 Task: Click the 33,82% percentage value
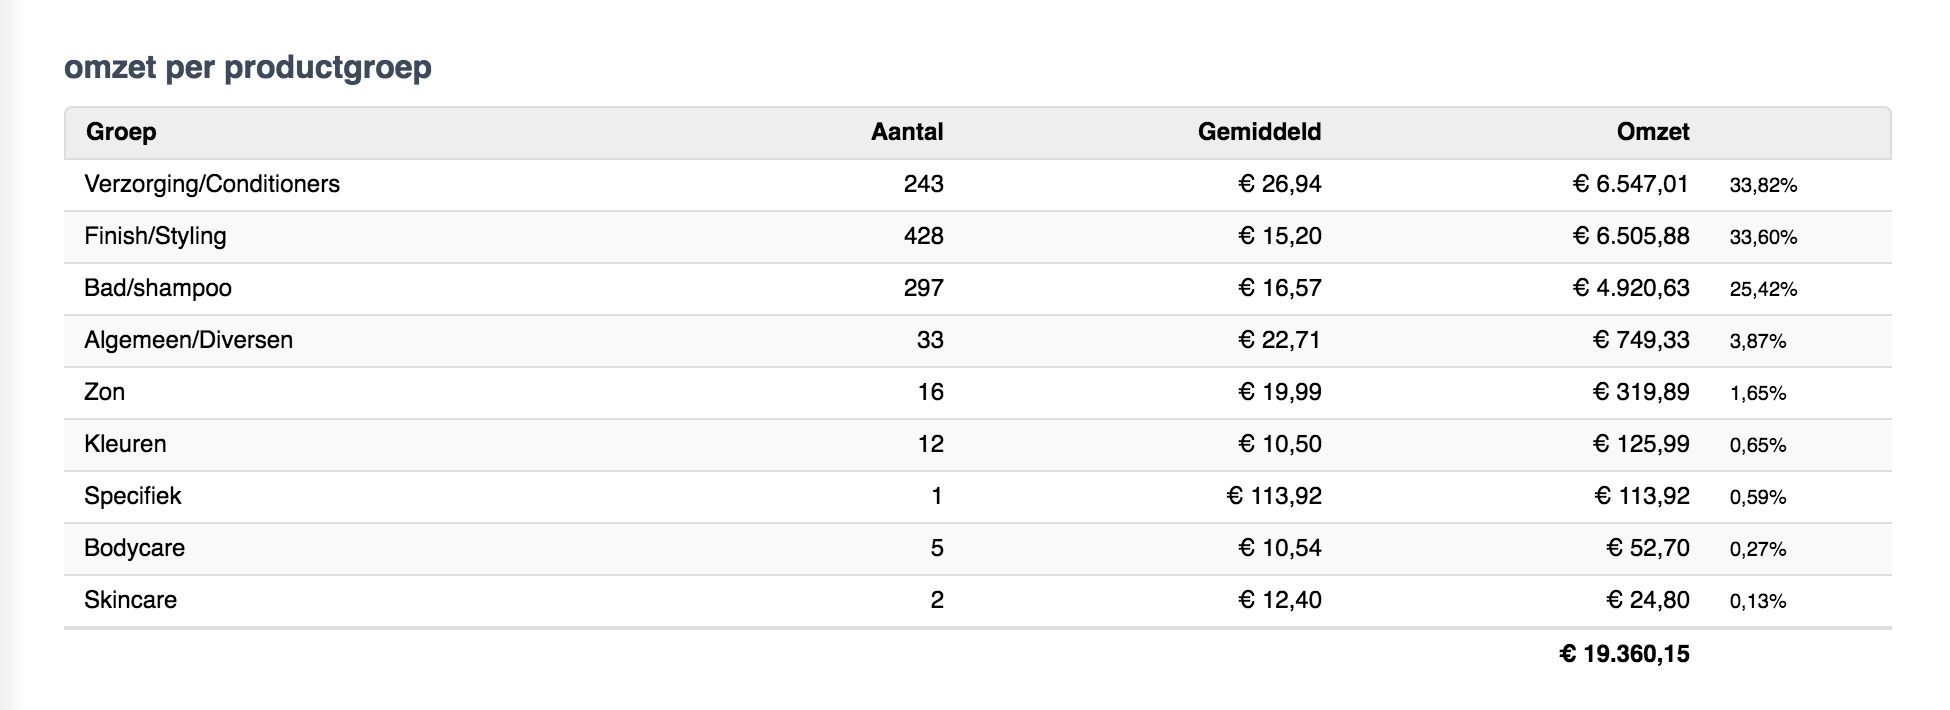click(x=1763, y=185)
